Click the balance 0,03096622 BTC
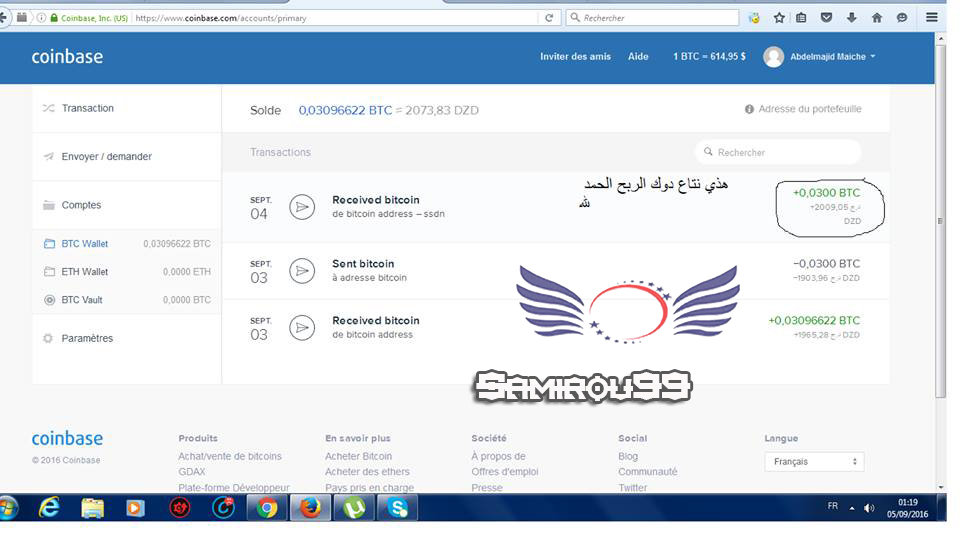This screenshot has width=960, height=539. 345,110
